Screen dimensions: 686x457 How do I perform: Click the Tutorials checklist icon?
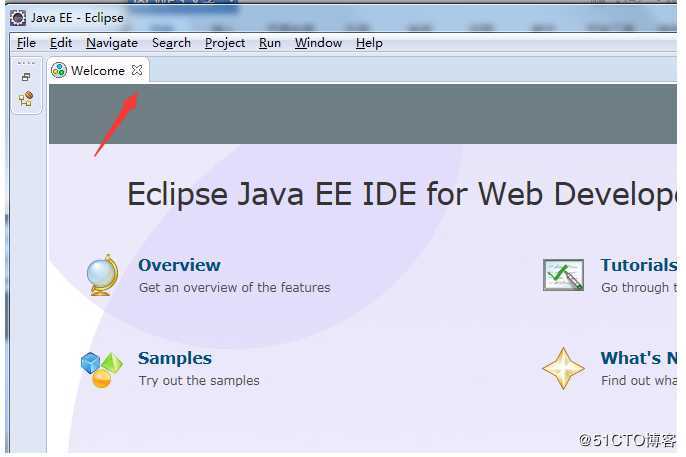click(x=563, y=275)
